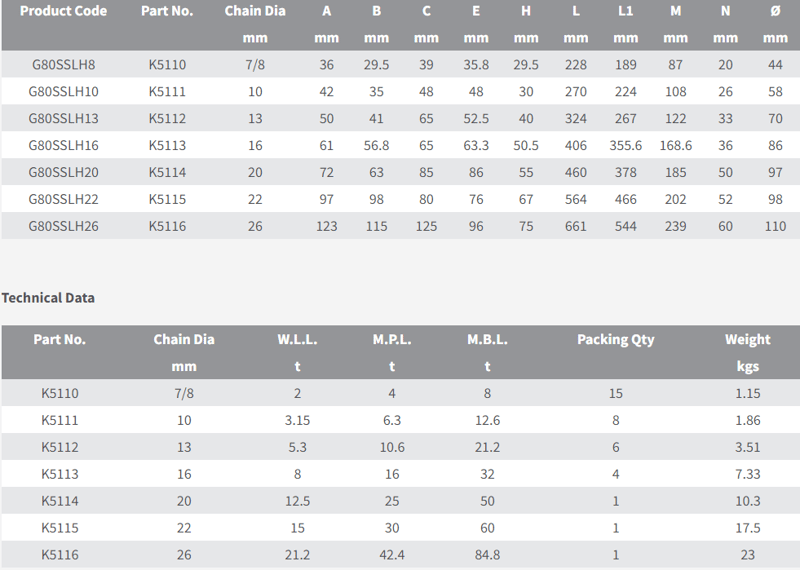Click the W.L.L. column header
800x570 pixels.
click(x=297, y=340)
